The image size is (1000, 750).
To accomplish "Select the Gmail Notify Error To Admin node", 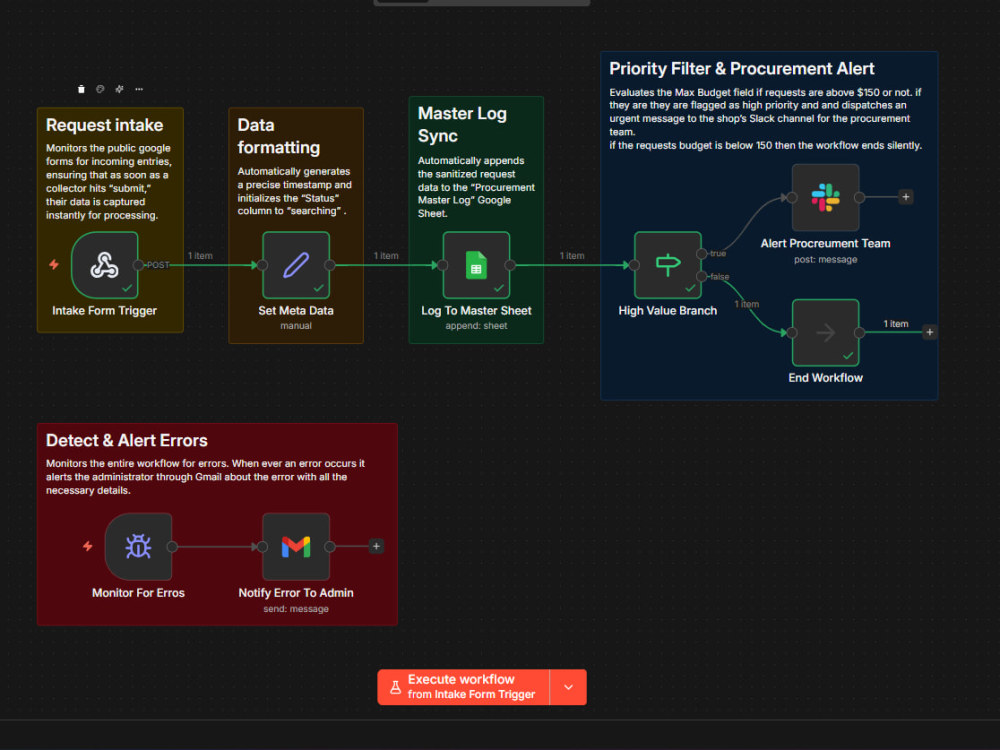I will pyautogui.click(x=296, y=547).
